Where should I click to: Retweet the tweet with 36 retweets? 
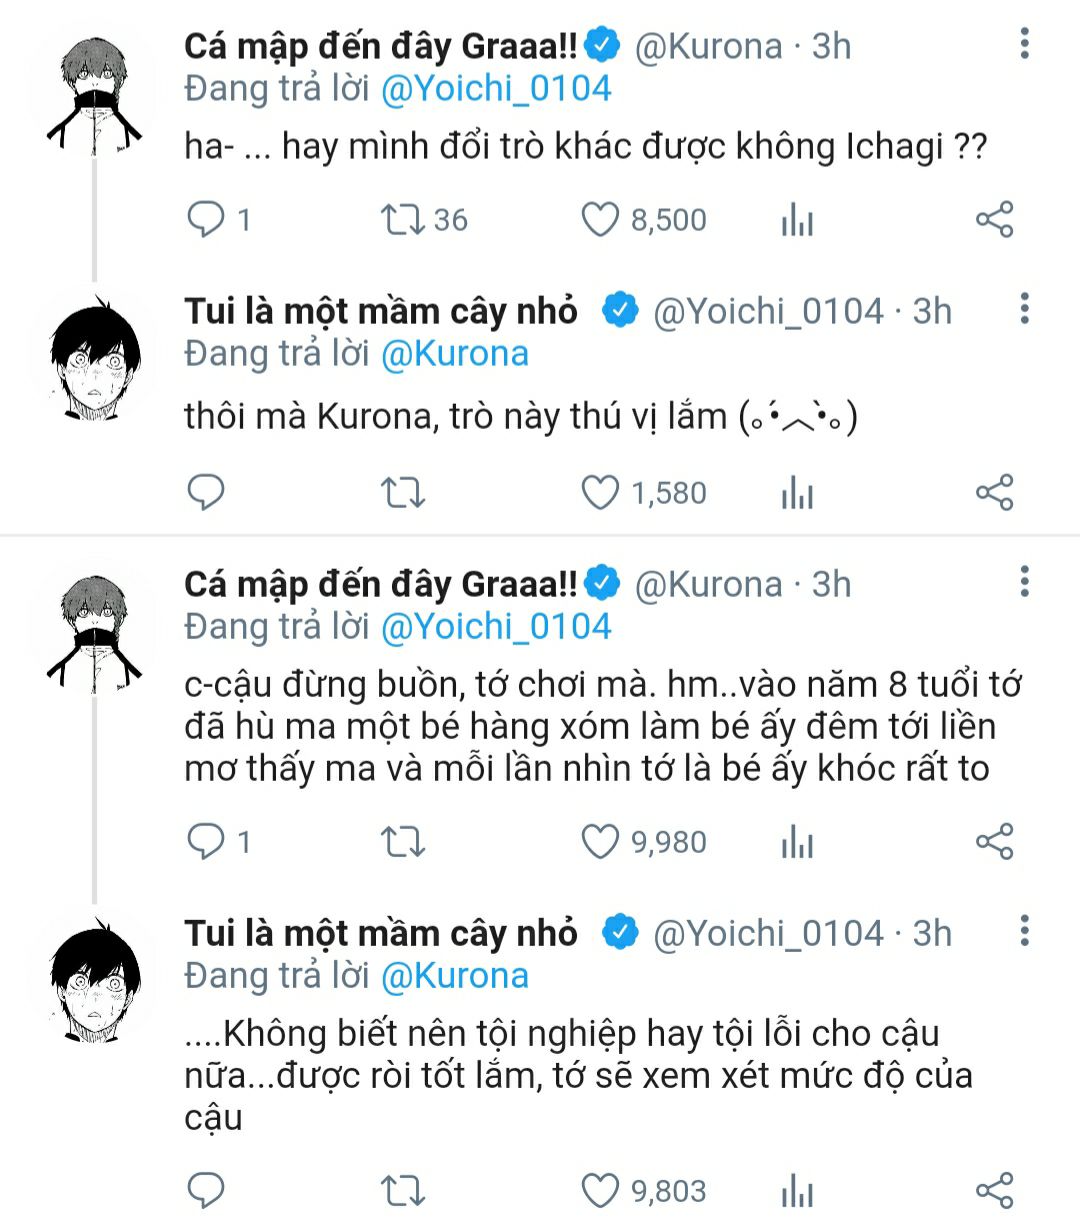tap(402, 219)
